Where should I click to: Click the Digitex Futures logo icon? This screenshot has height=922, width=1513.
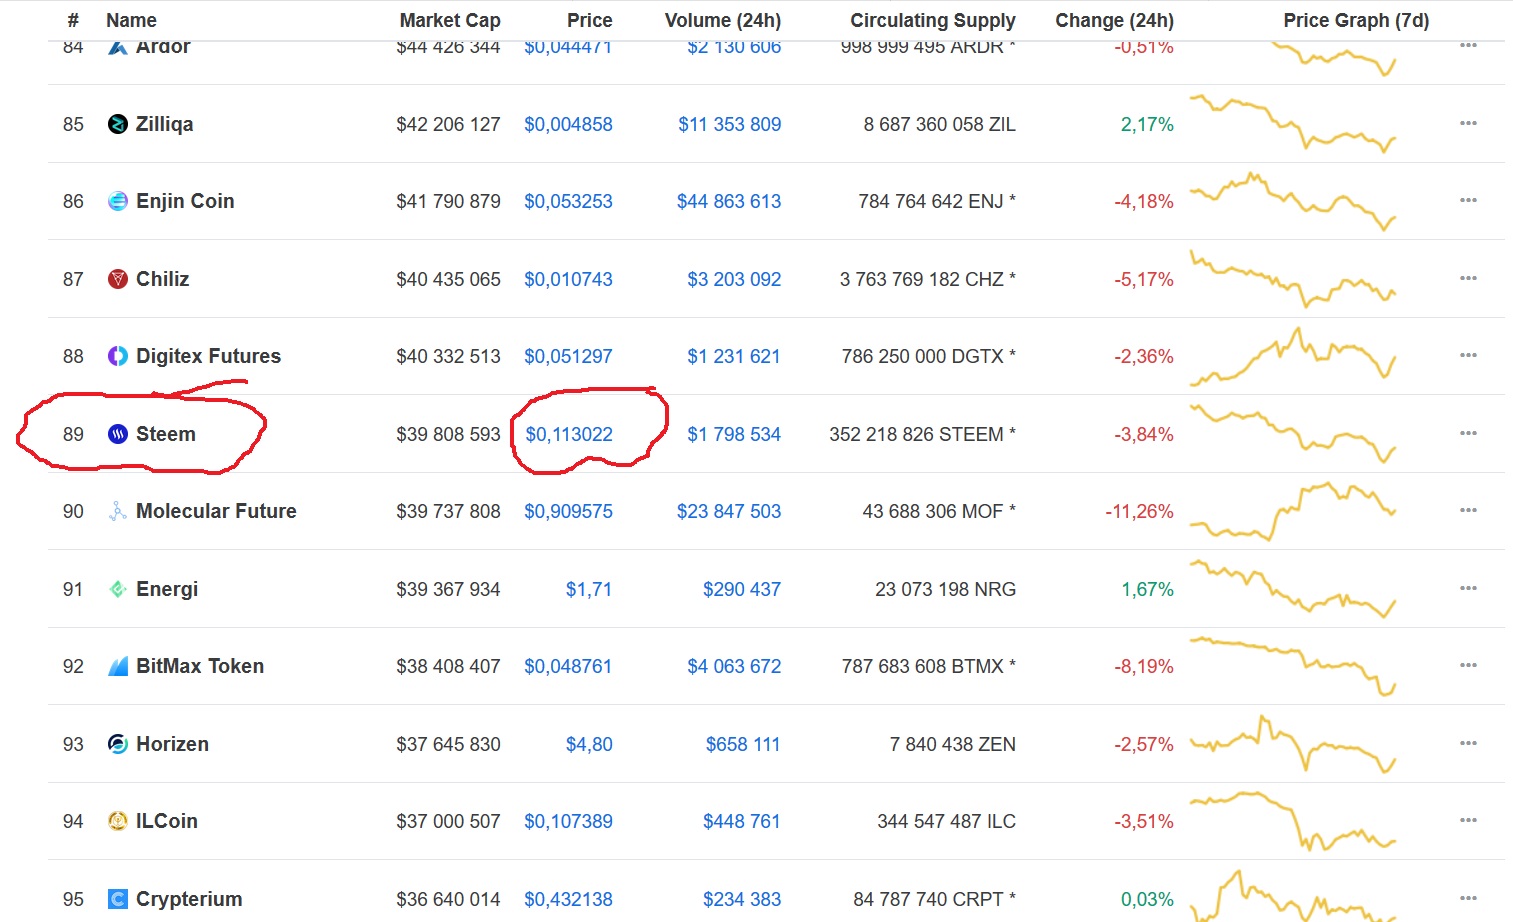coord(118,356)
